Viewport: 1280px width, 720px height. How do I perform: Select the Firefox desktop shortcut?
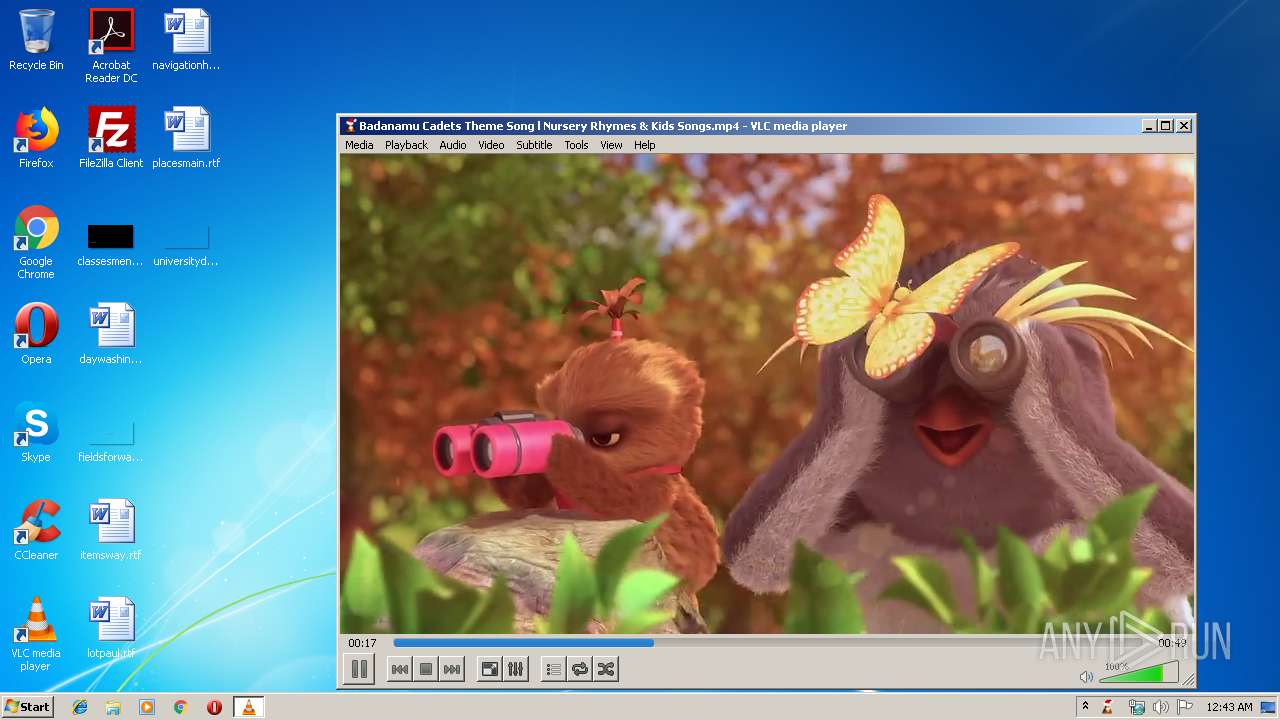click(36, 138)
